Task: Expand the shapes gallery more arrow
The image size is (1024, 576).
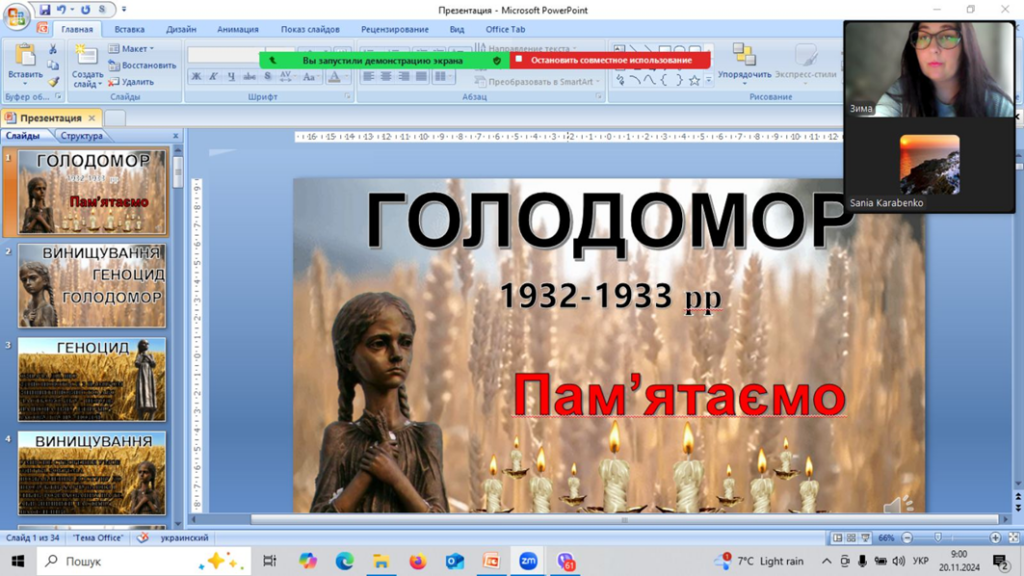Action: (x=709, y=80)
